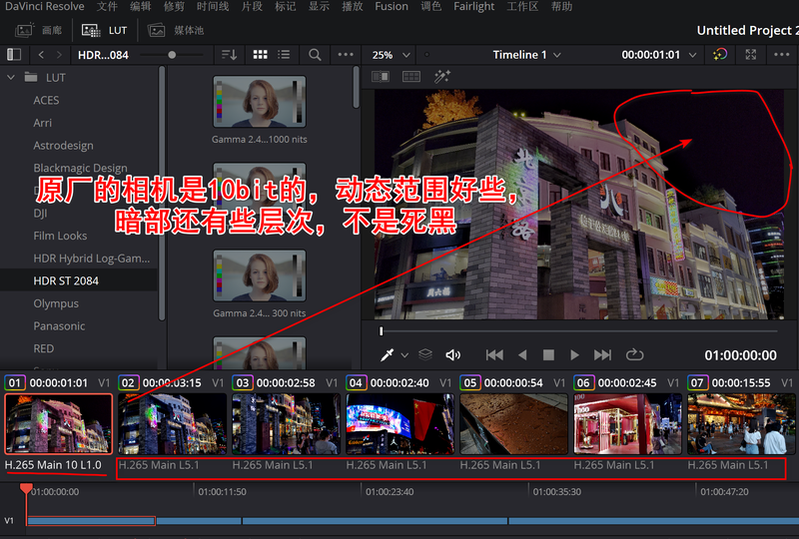
Task: Toggle the highlight magic wand icon
Action: (442, 77)
